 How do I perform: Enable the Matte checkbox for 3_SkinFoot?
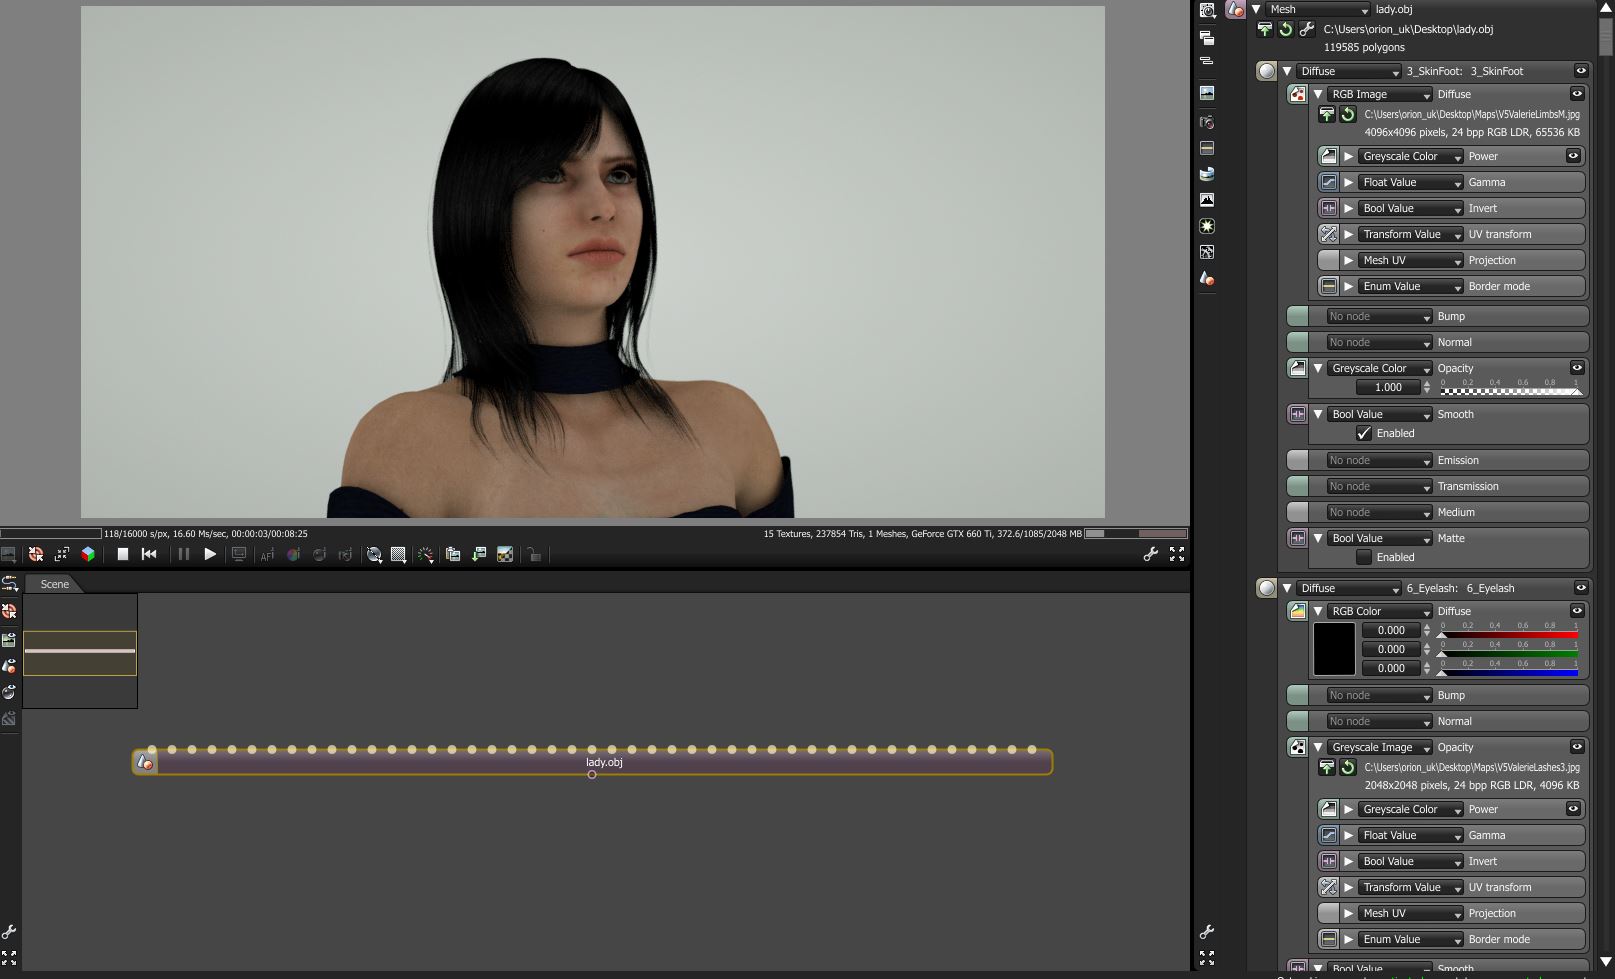[x=1364, y=557]
